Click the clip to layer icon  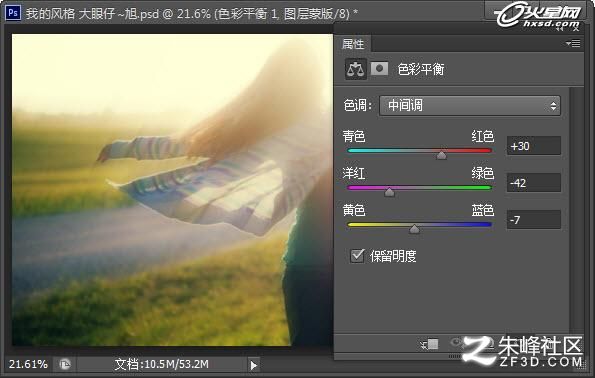430,345
